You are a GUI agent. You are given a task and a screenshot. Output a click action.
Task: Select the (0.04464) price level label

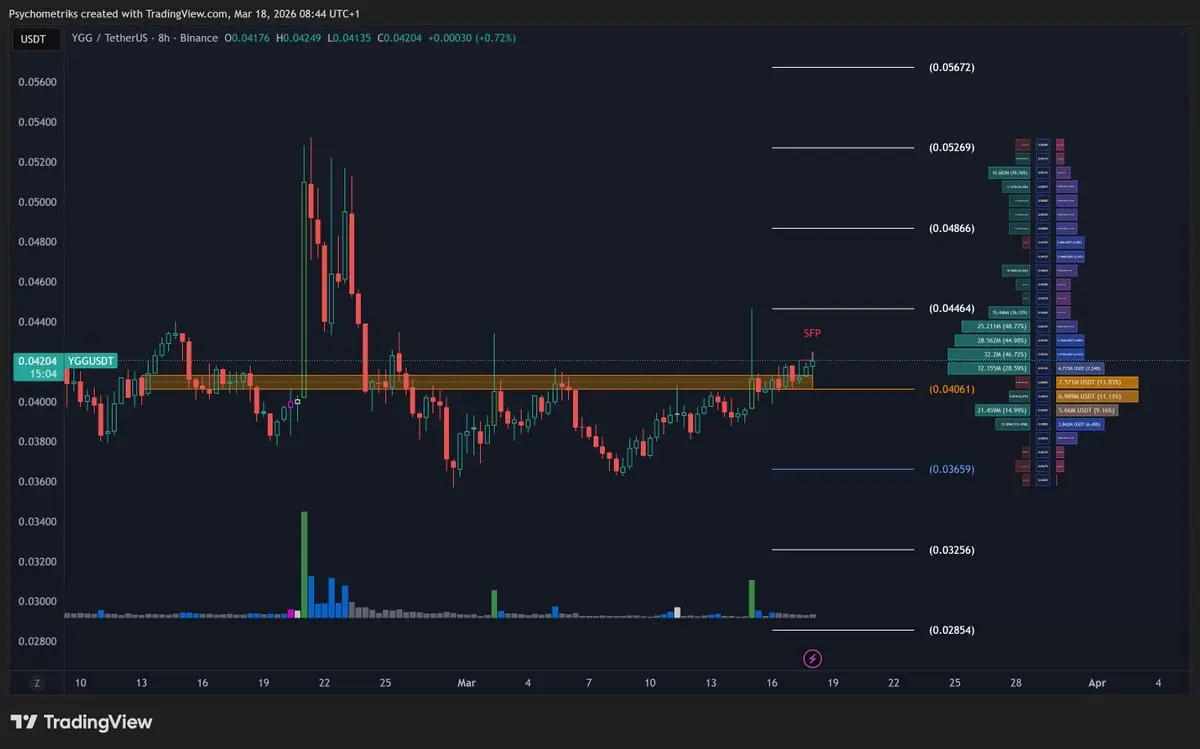(x=951, y=309)
